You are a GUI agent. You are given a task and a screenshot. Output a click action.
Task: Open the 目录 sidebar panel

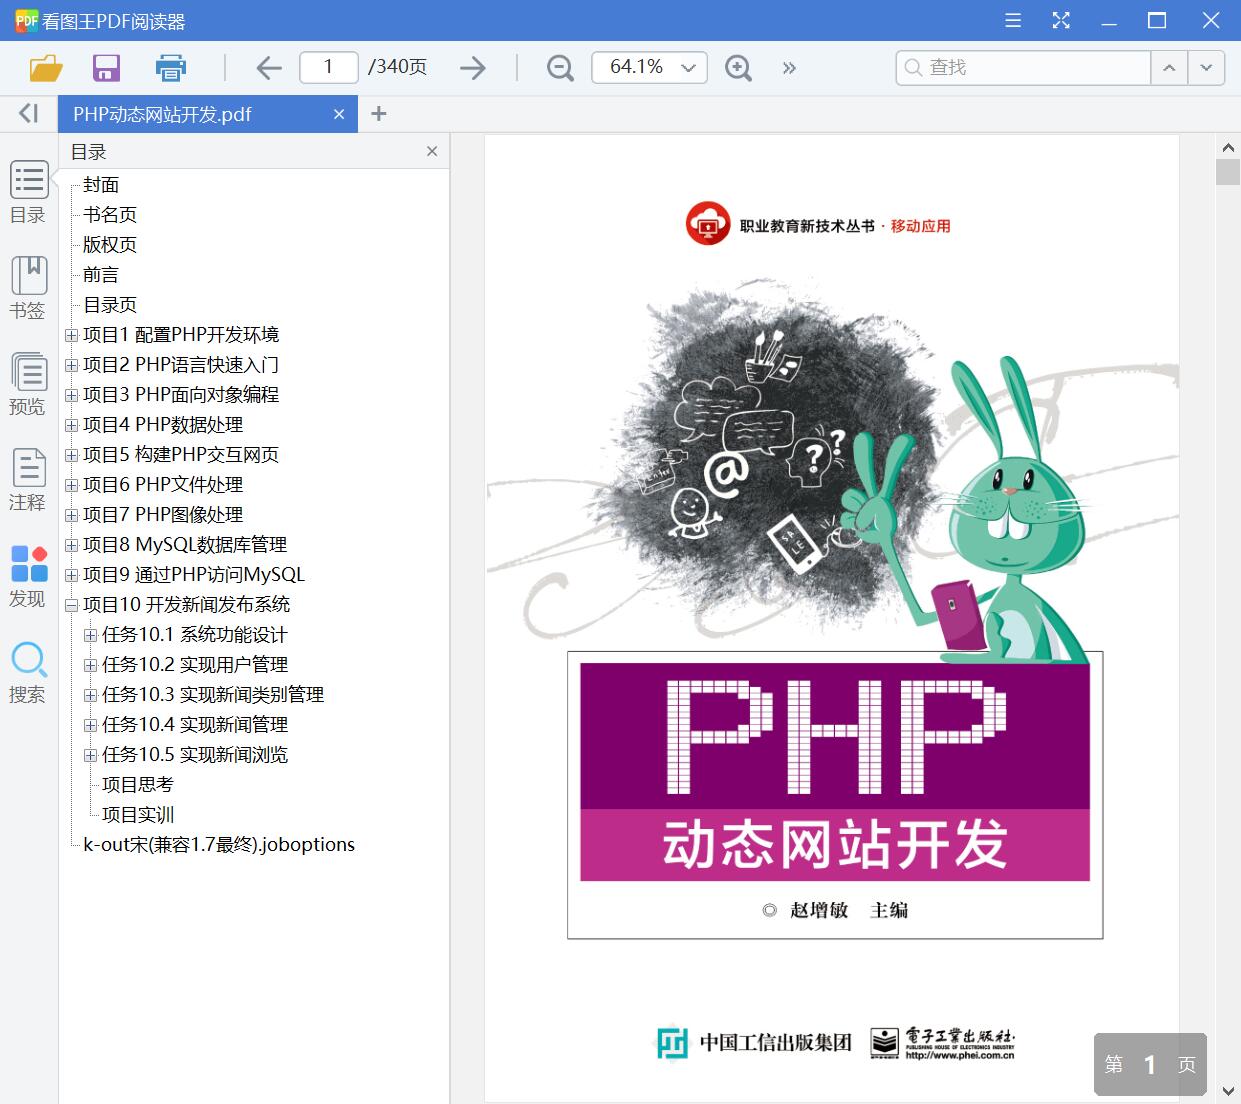pos(28,193)
